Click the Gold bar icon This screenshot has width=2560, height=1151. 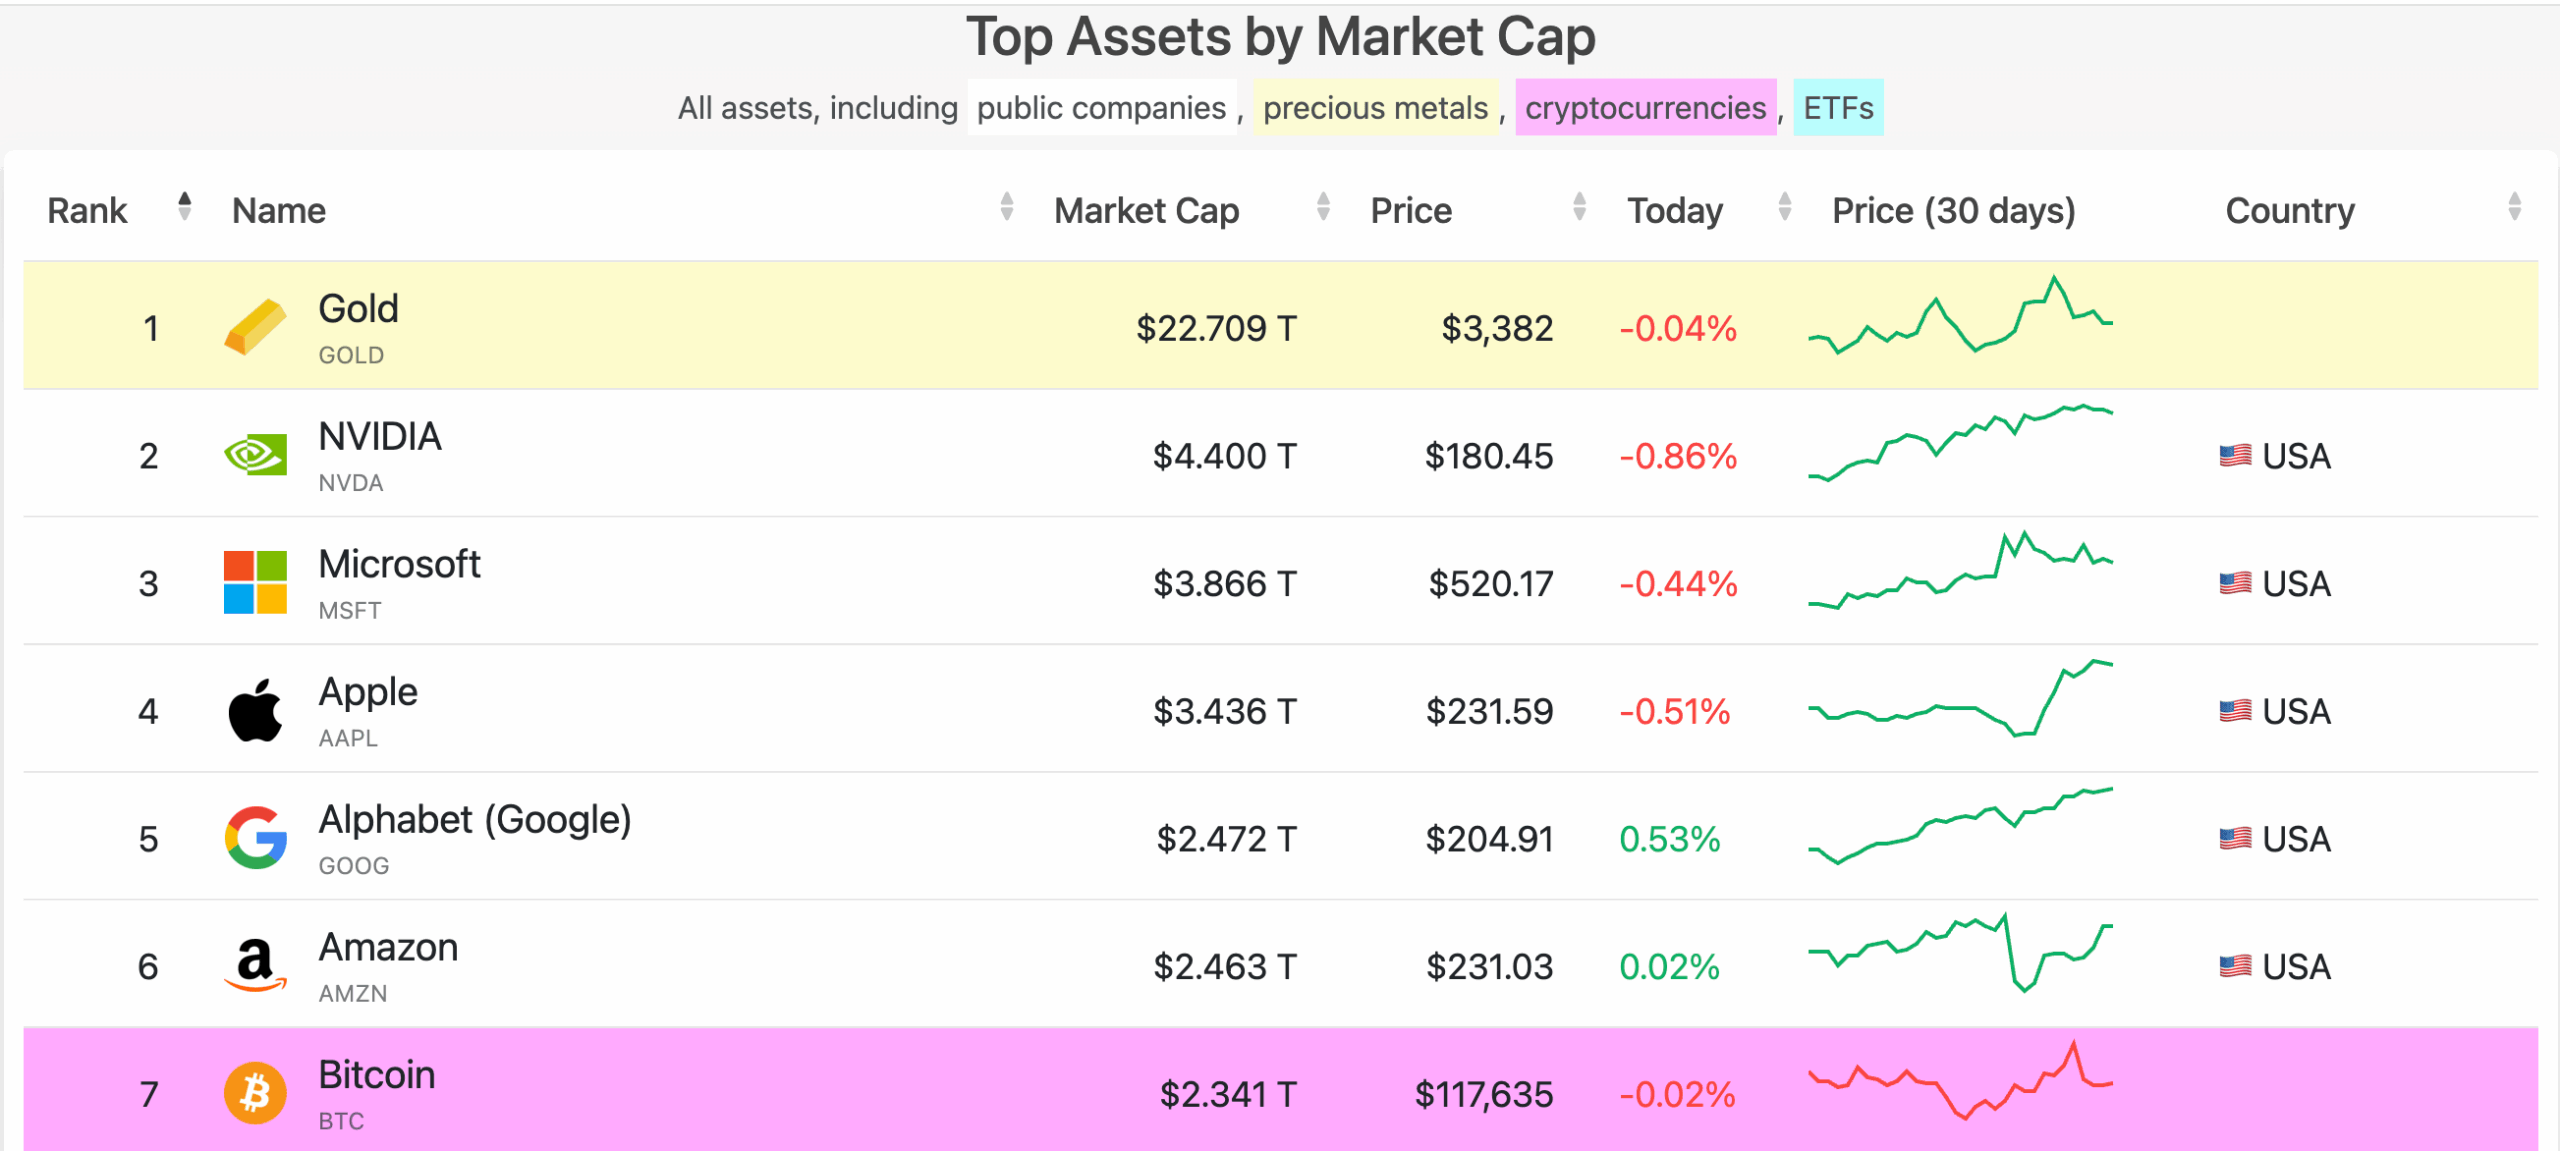(x=255, y=327)
